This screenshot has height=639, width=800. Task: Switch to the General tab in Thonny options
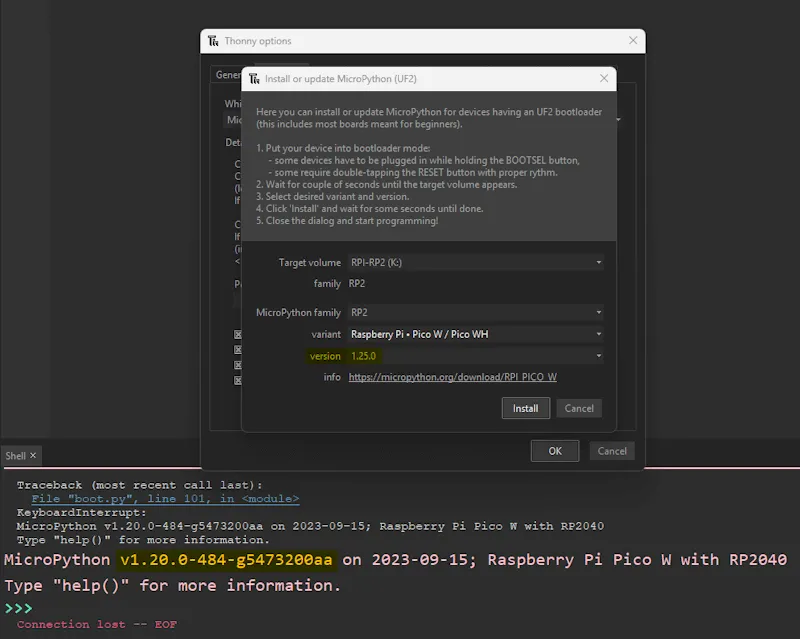point(227,74)
